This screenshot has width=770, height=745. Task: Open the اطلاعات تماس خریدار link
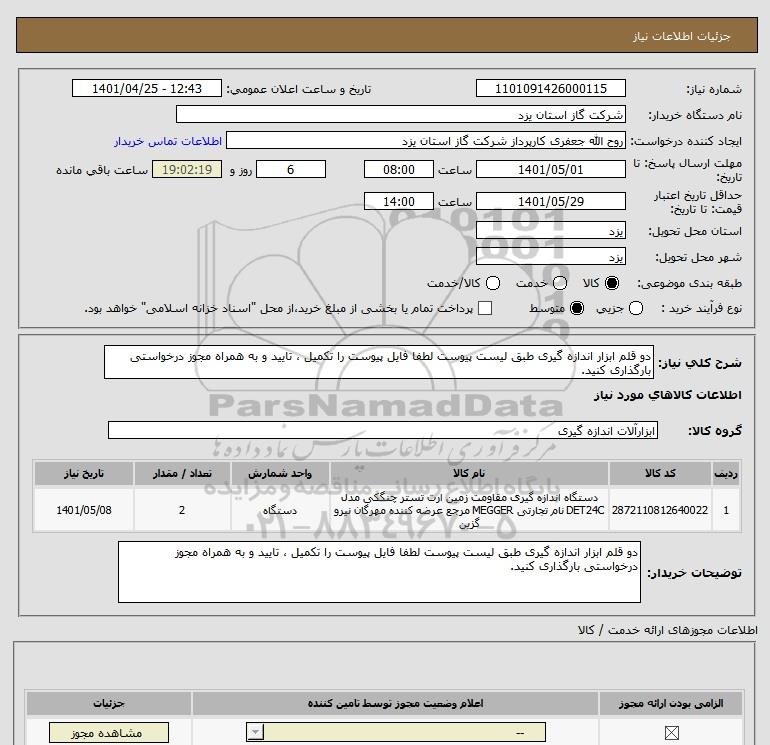(x=168, y=141)
